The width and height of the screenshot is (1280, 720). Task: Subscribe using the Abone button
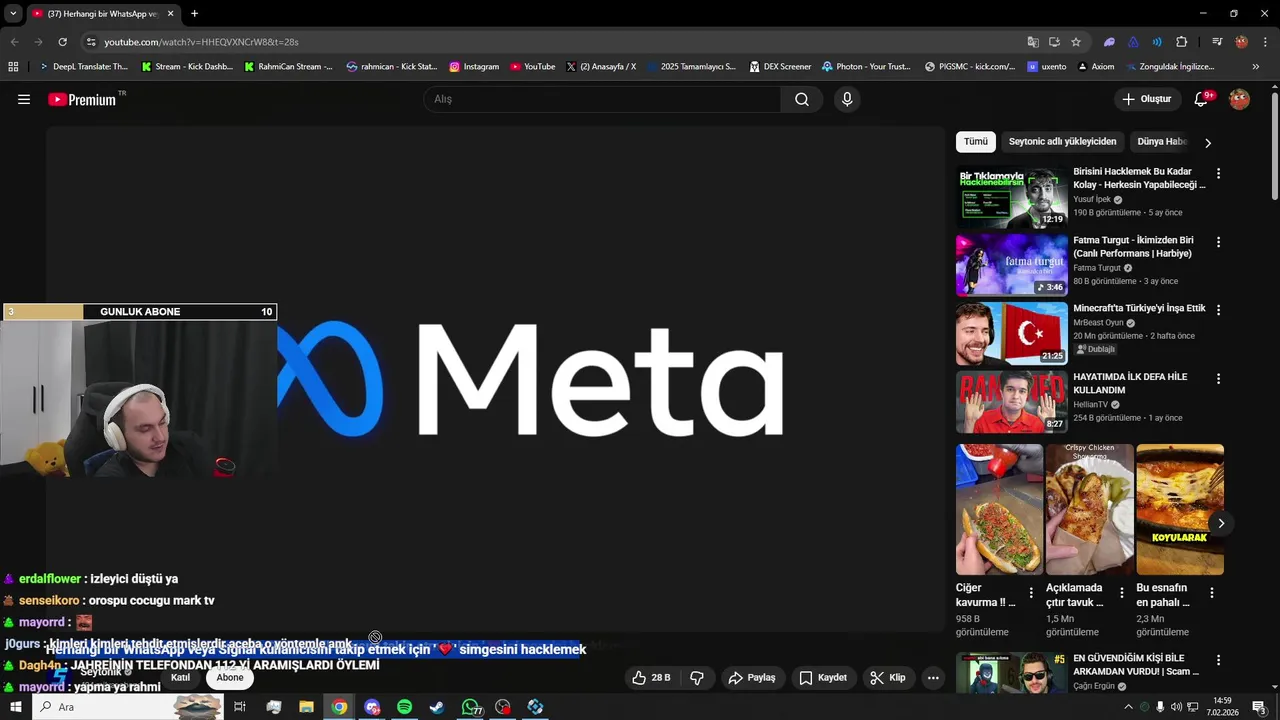click(230, 678)
